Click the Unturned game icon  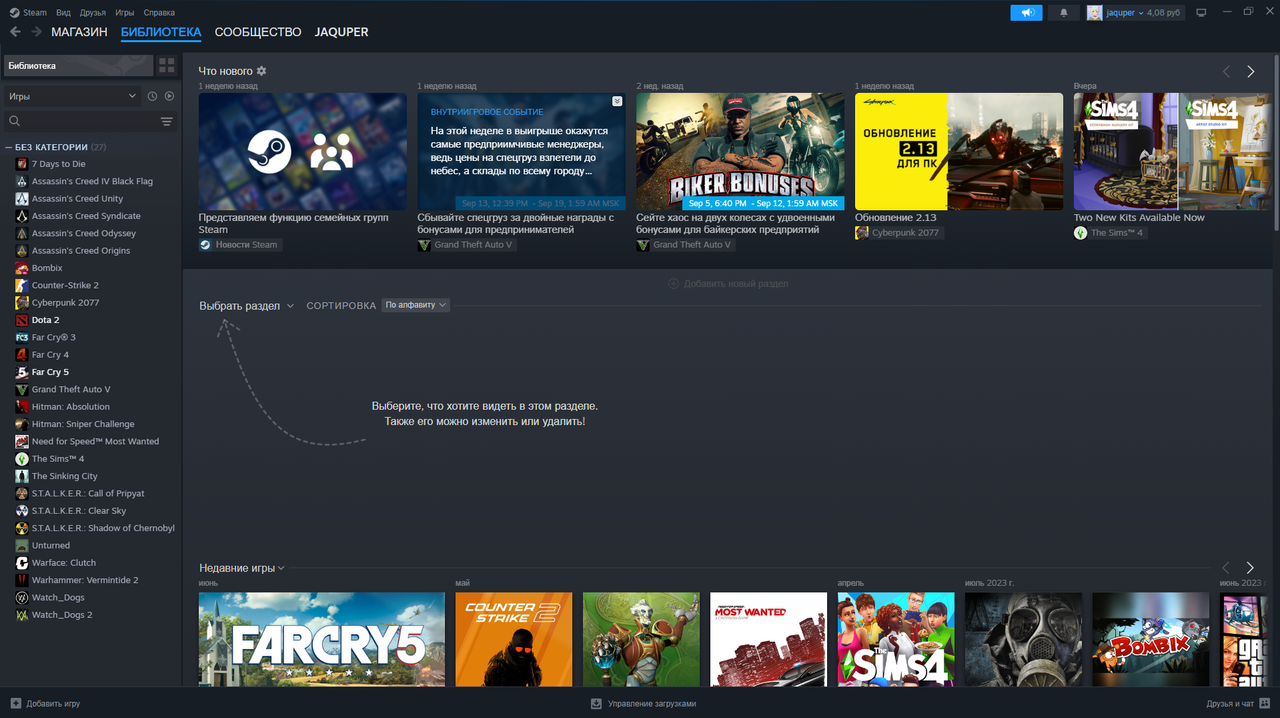[22, 545]
